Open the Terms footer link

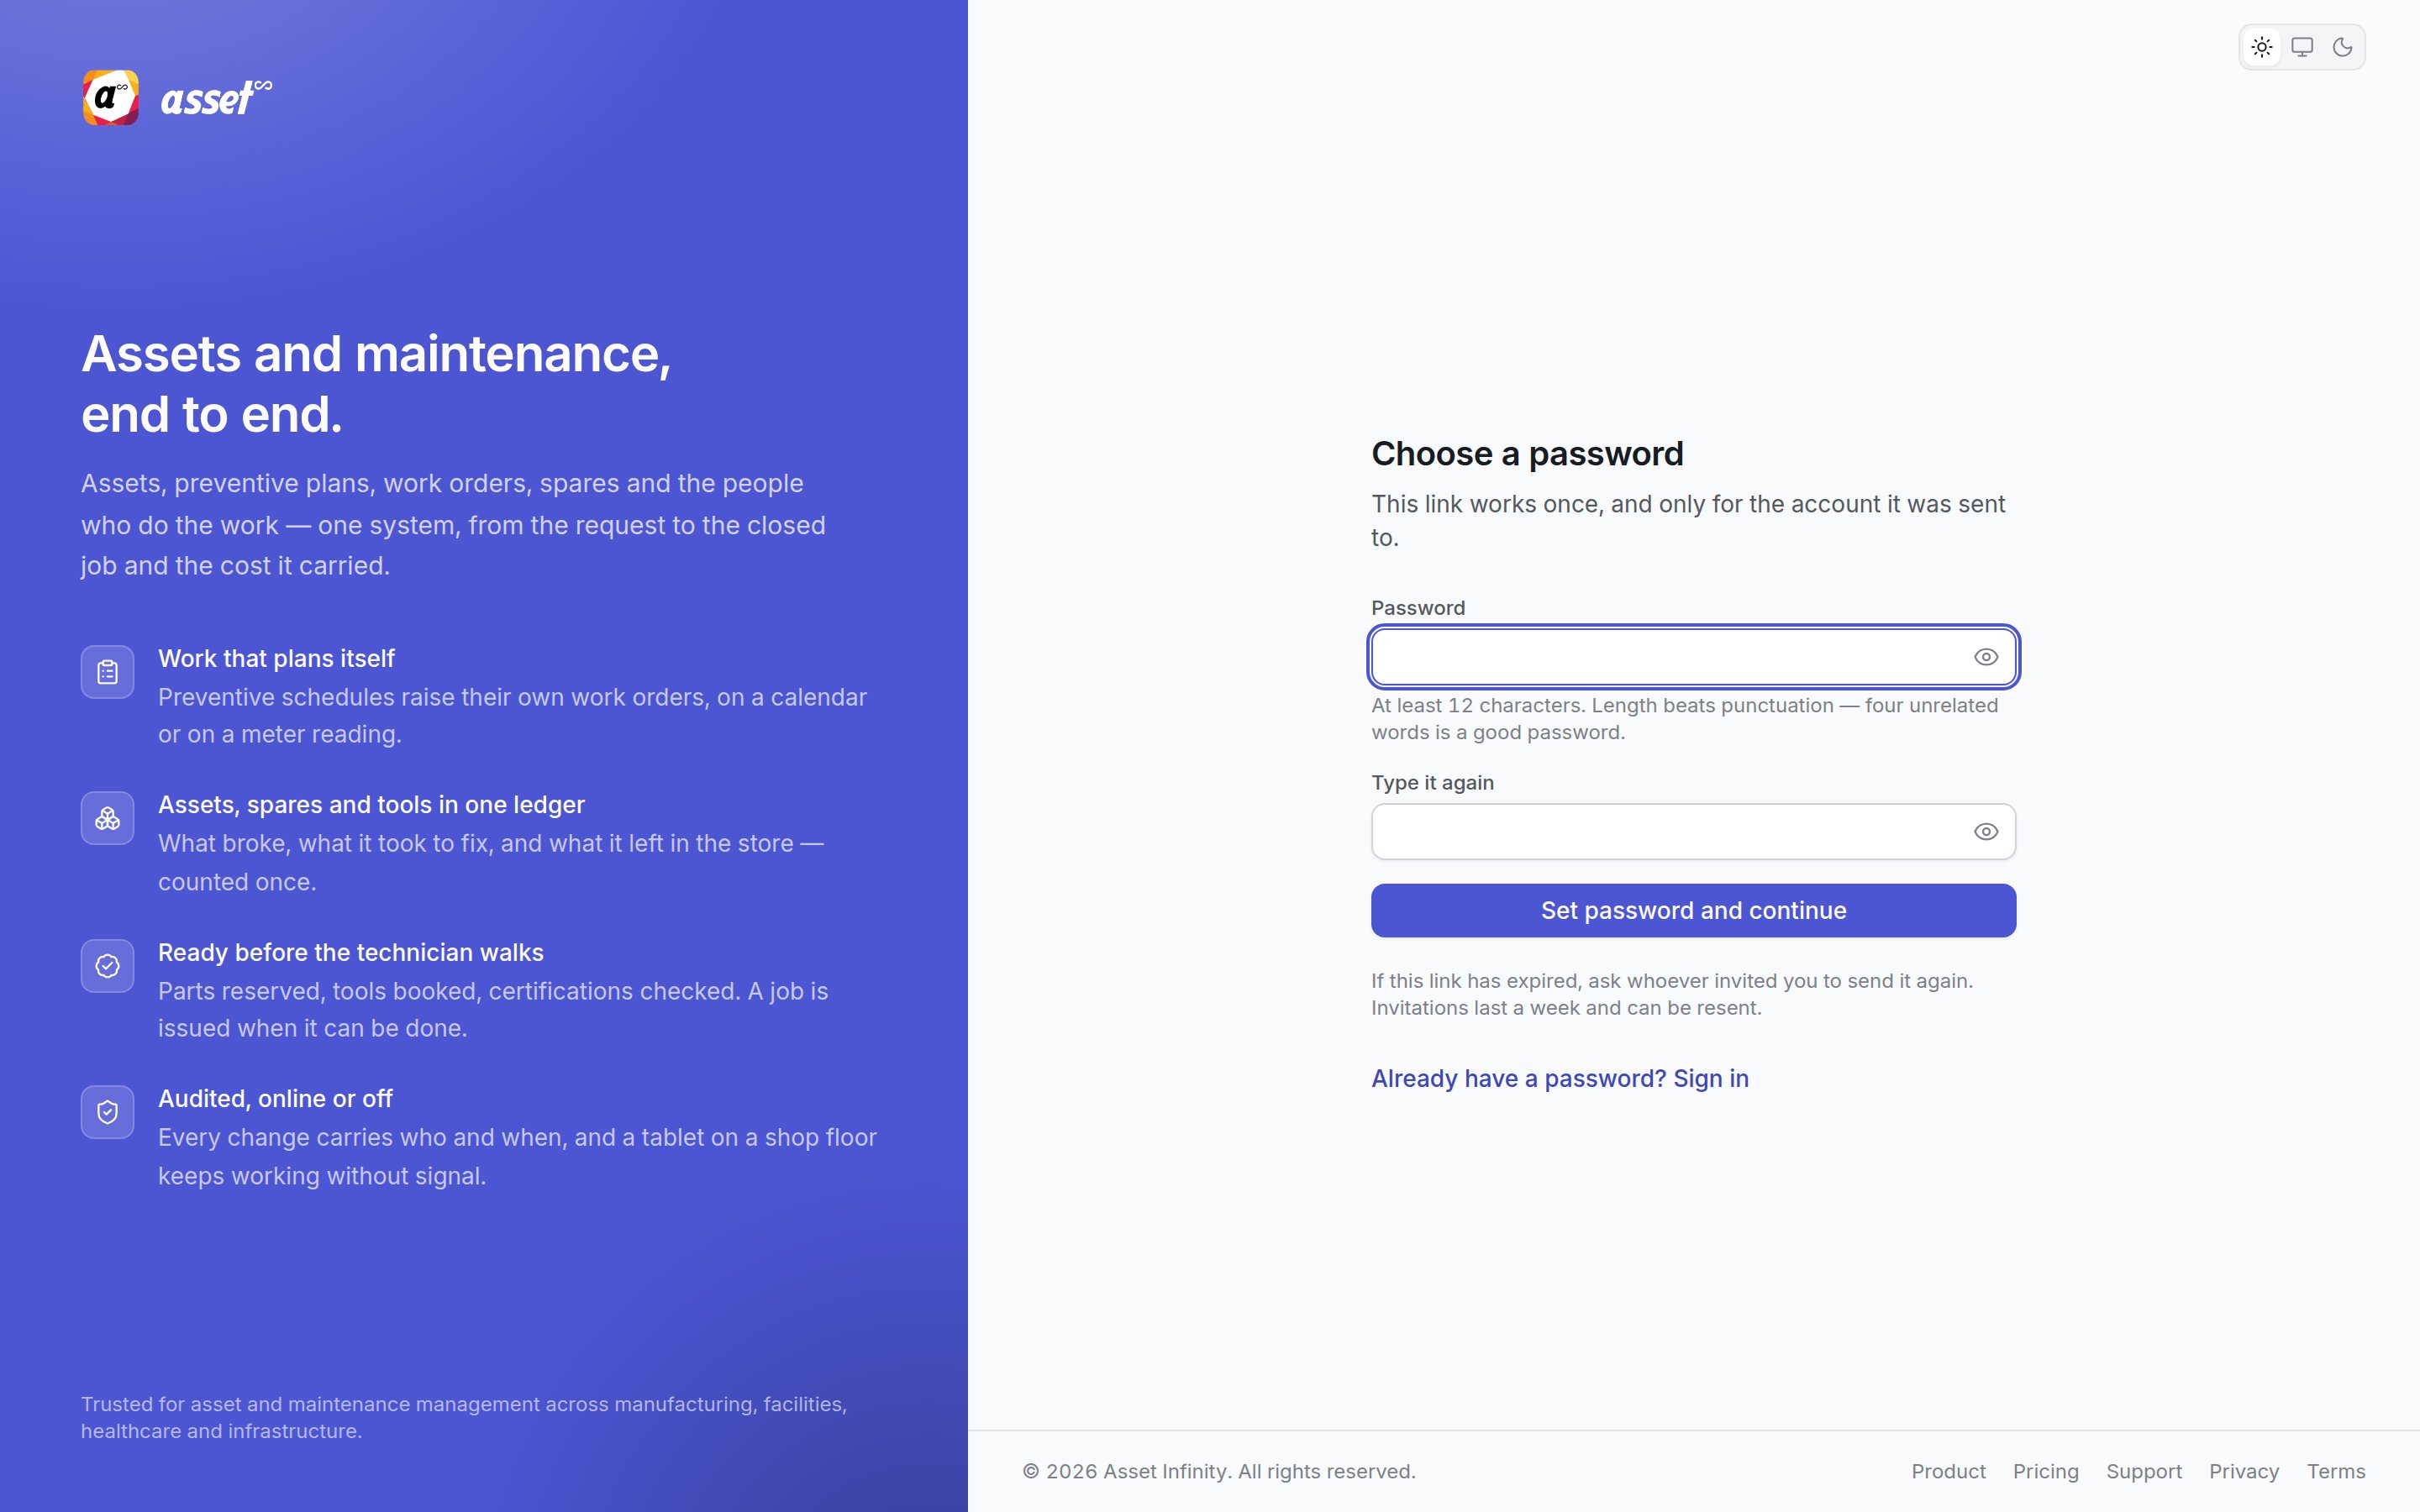[2336, 1472]
